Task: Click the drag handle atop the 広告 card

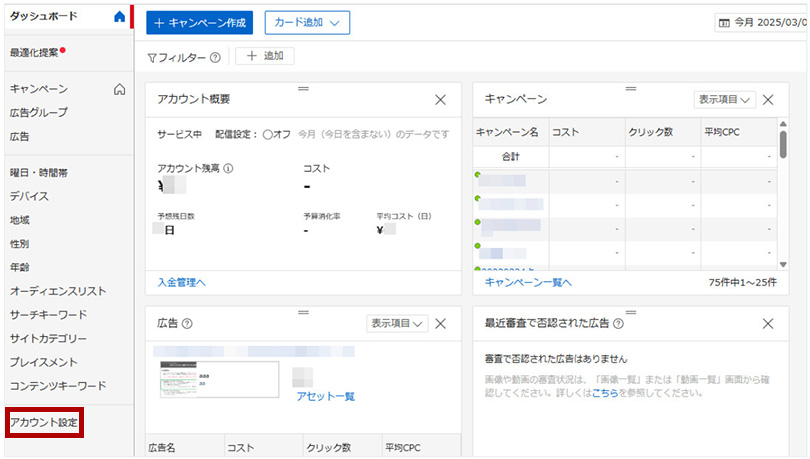Action: pyautogui.click(x=303, y=312)
